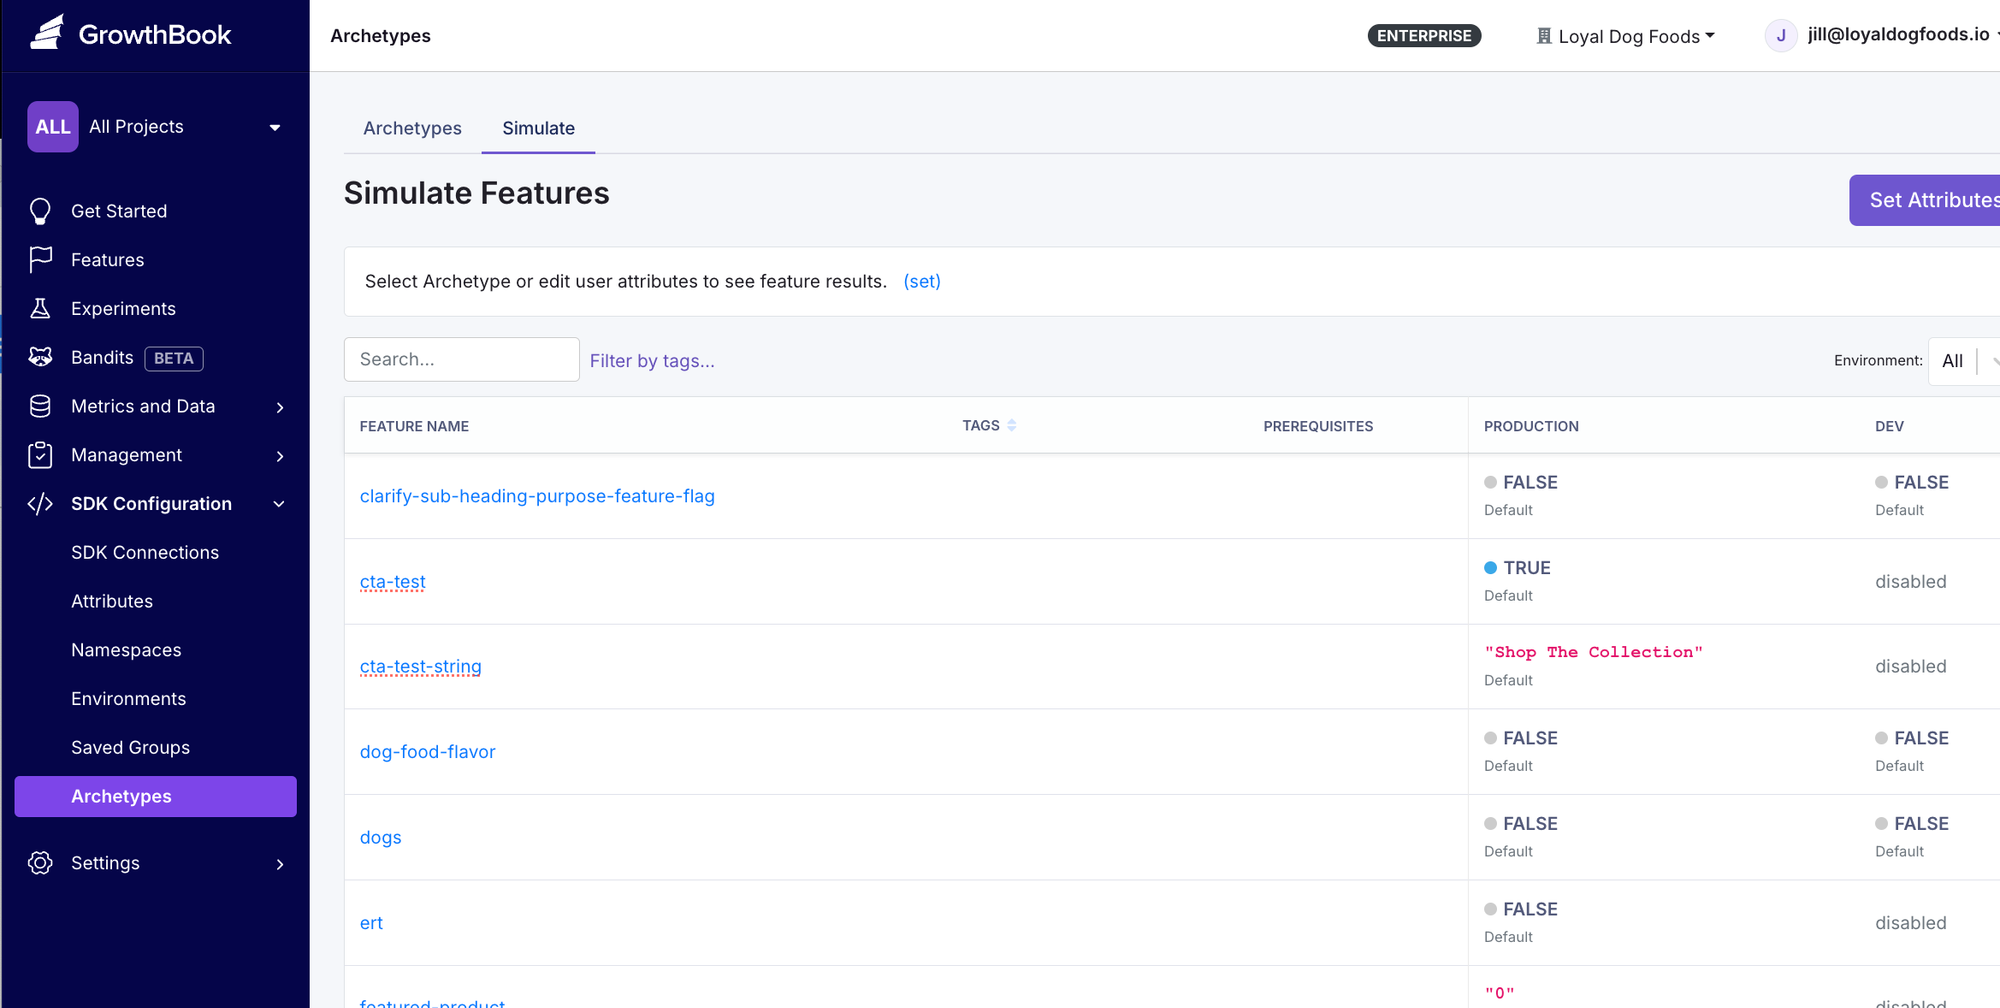Navigate to Environments
The image size is (2000, 1008).
point(128,699)
